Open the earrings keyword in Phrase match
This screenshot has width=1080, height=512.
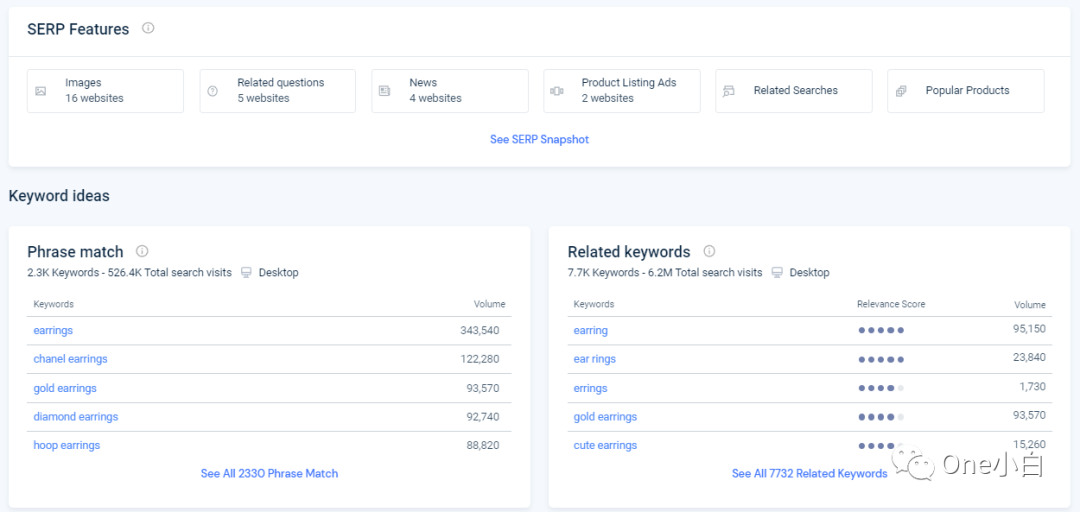tap(53, 330)
